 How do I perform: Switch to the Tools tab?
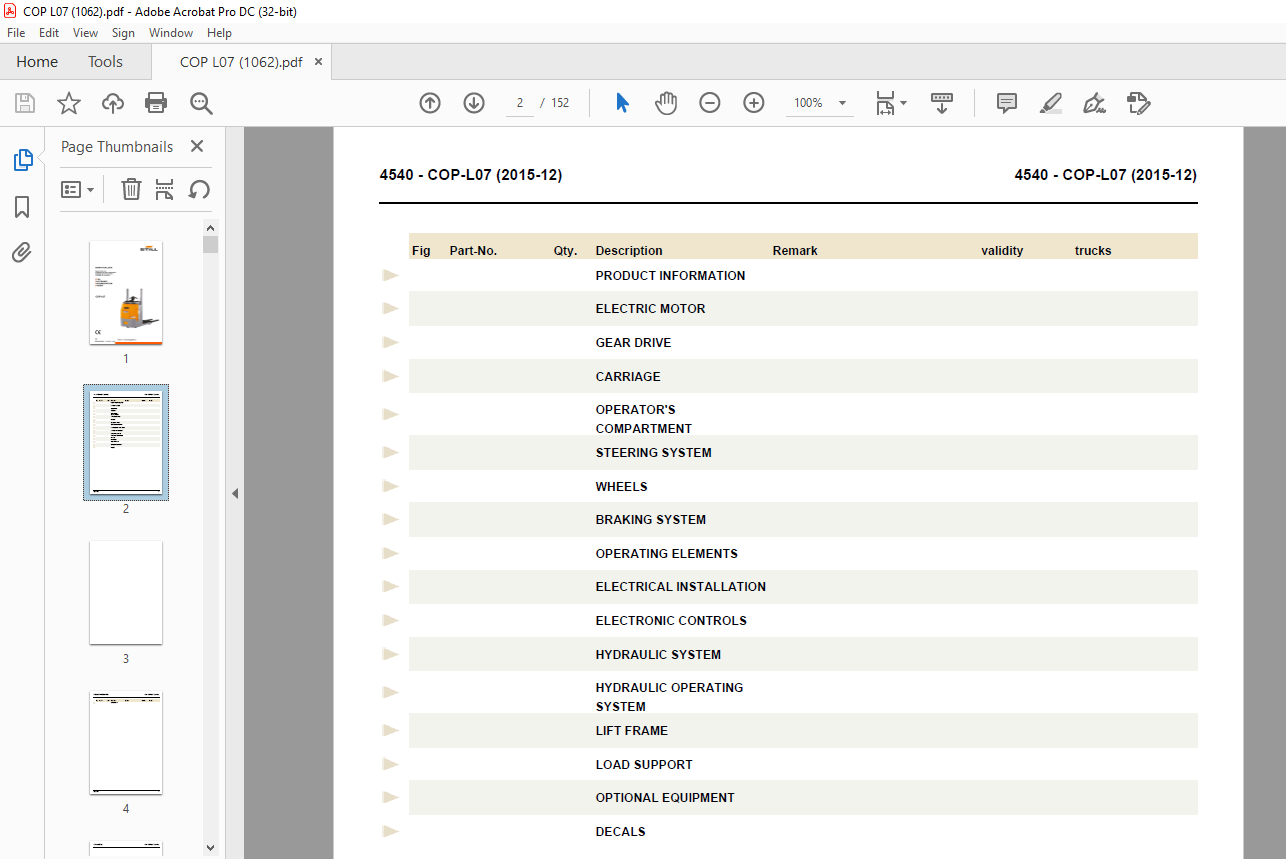[105, 62]
